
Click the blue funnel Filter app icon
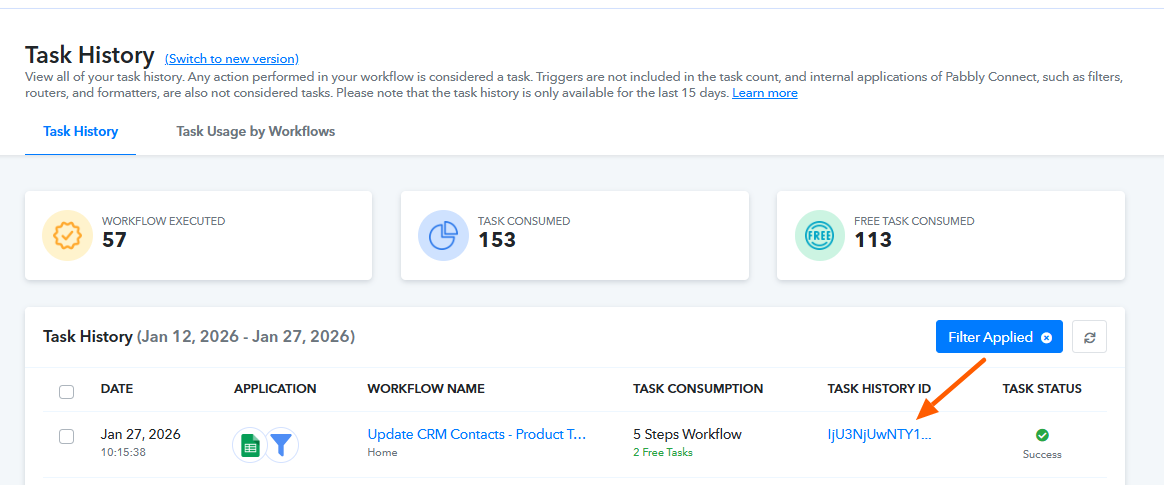pyautogui.click(x=282, y=445)
